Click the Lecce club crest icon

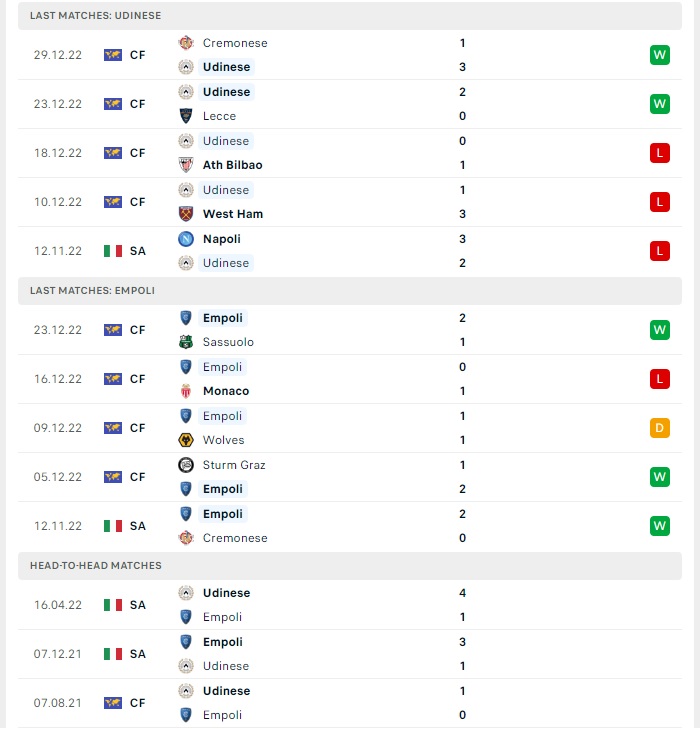[x=186, y=116]
